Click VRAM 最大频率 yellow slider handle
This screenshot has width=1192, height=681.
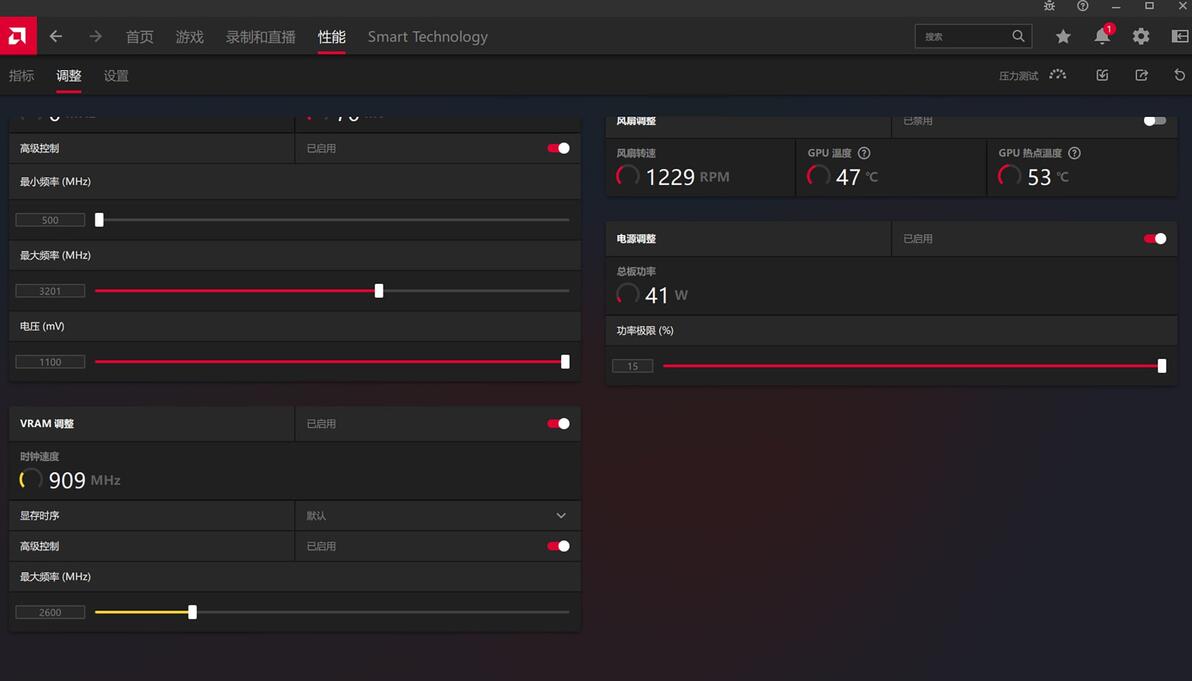(192, 612)
